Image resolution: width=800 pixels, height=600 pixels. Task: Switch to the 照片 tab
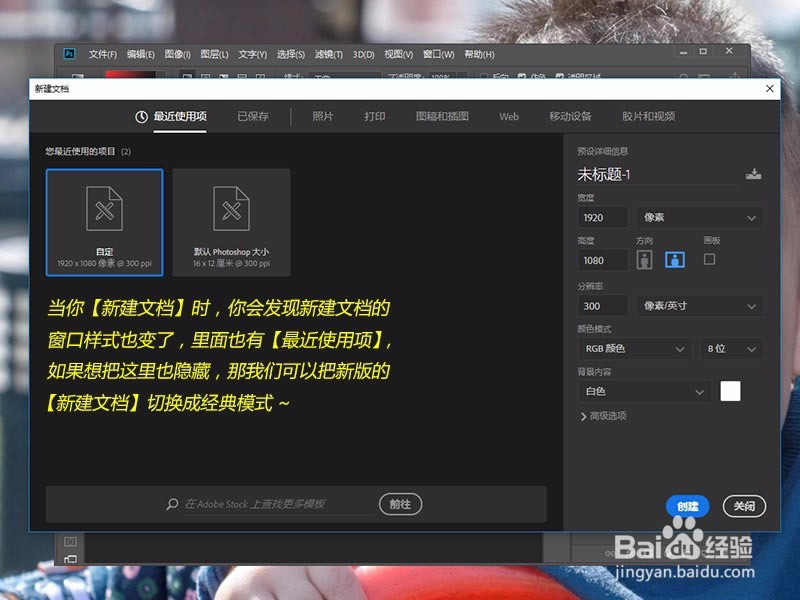[322, 116]
